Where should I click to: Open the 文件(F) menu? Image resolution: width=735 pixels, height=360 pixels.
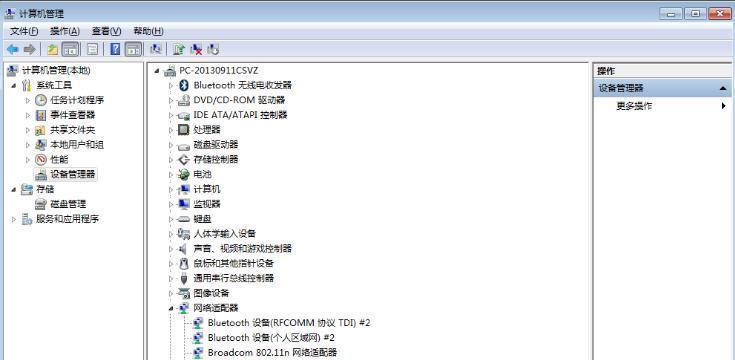[x=24, y=31]
